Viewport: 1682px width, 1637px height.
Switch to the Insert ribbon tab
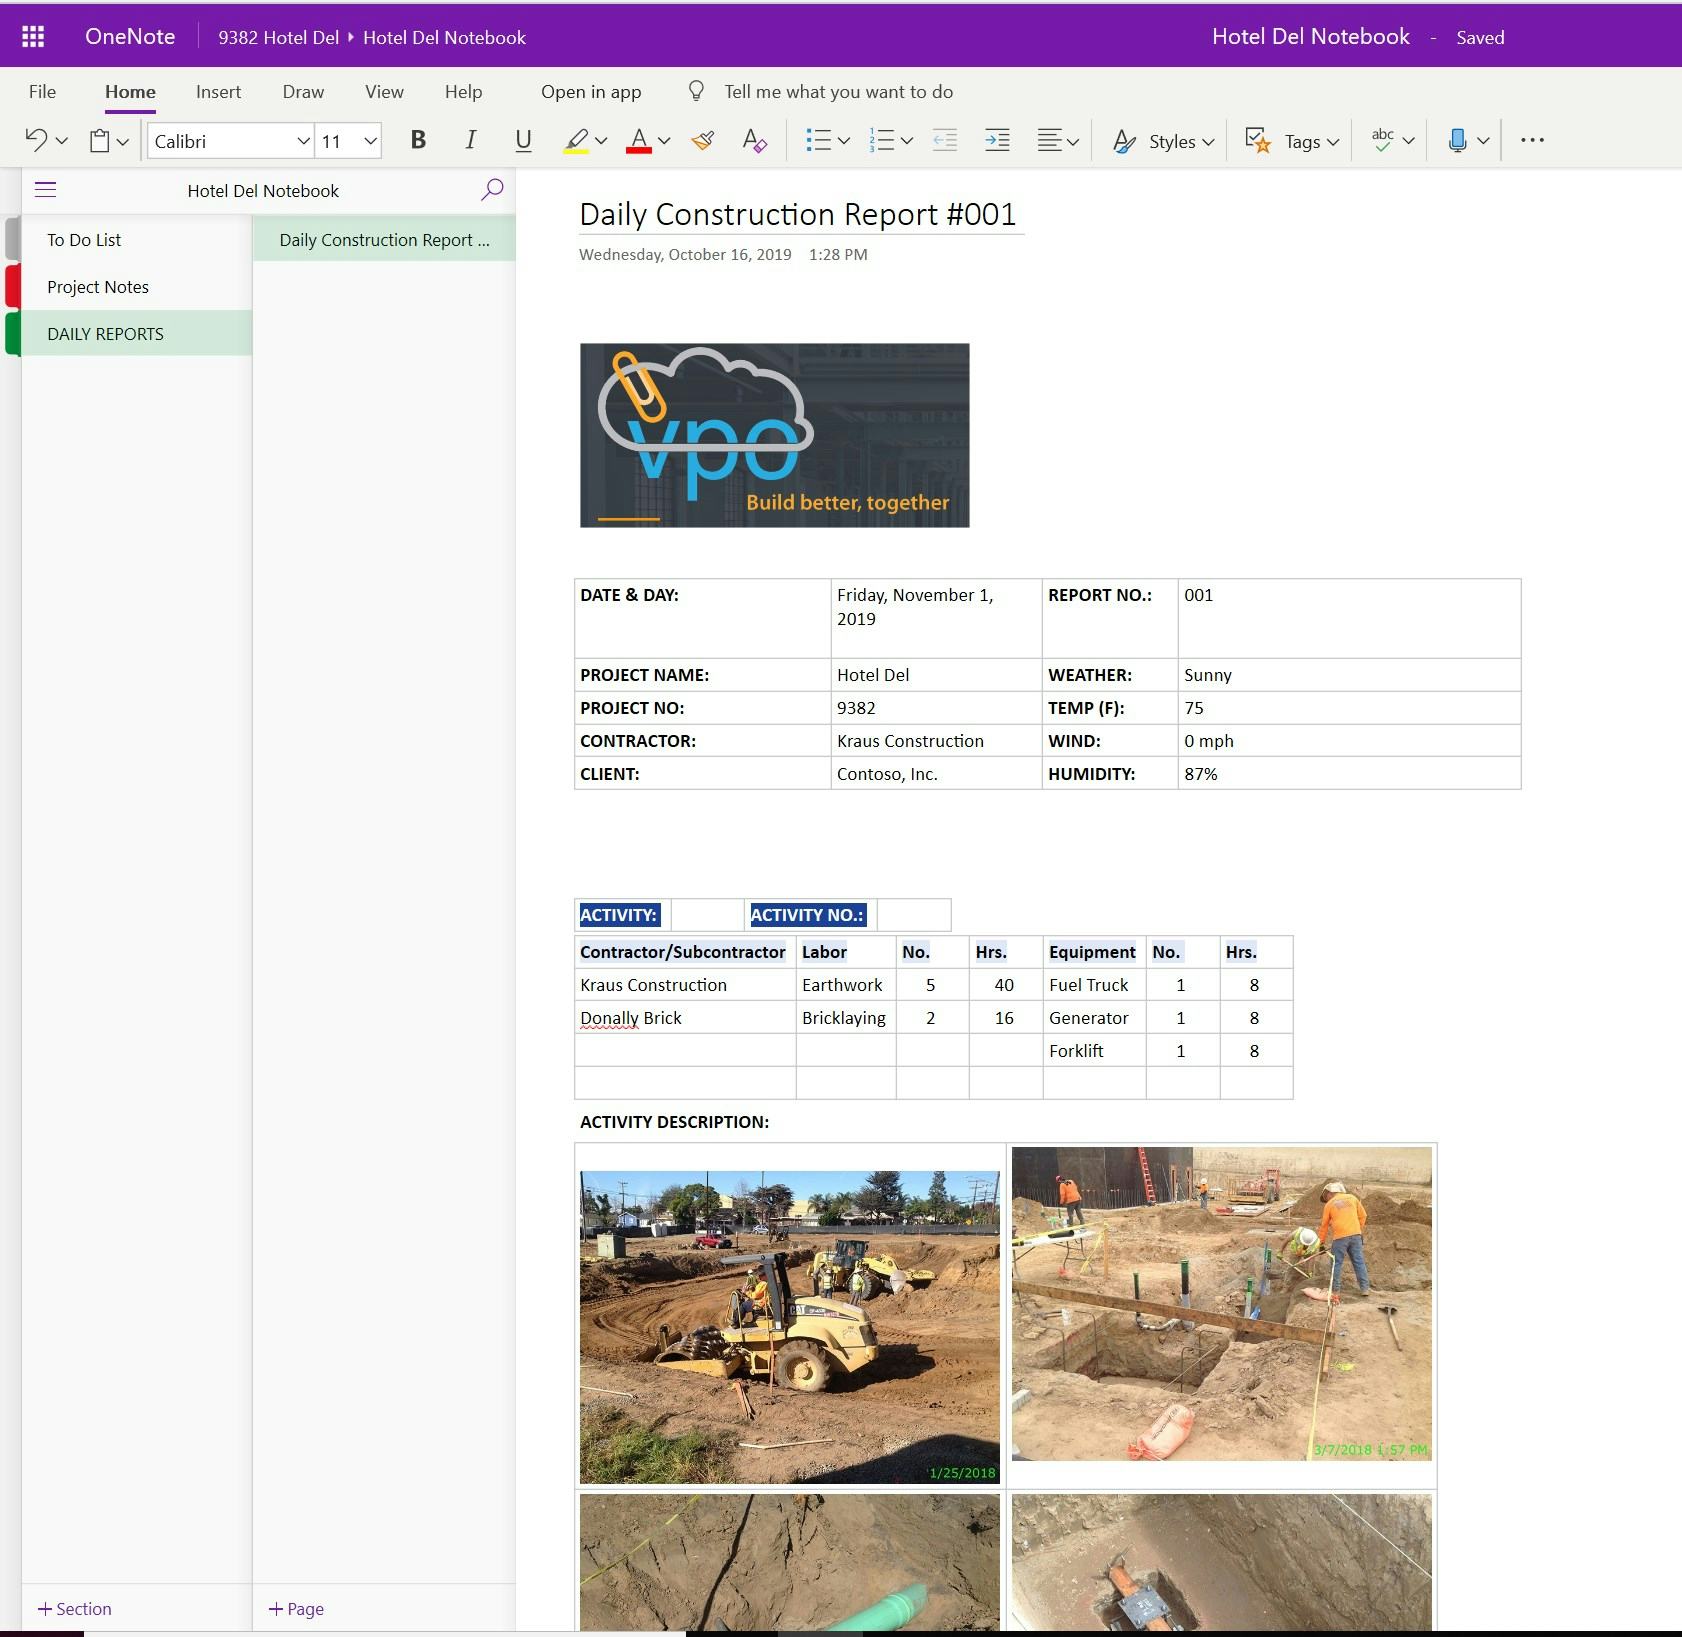click(217, 91)
